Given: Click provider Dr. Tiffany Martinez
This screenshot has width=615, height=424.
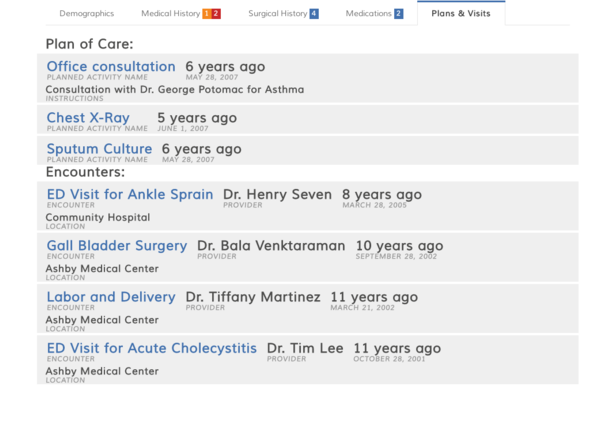Looking at the screenshot, I should 253,297.
